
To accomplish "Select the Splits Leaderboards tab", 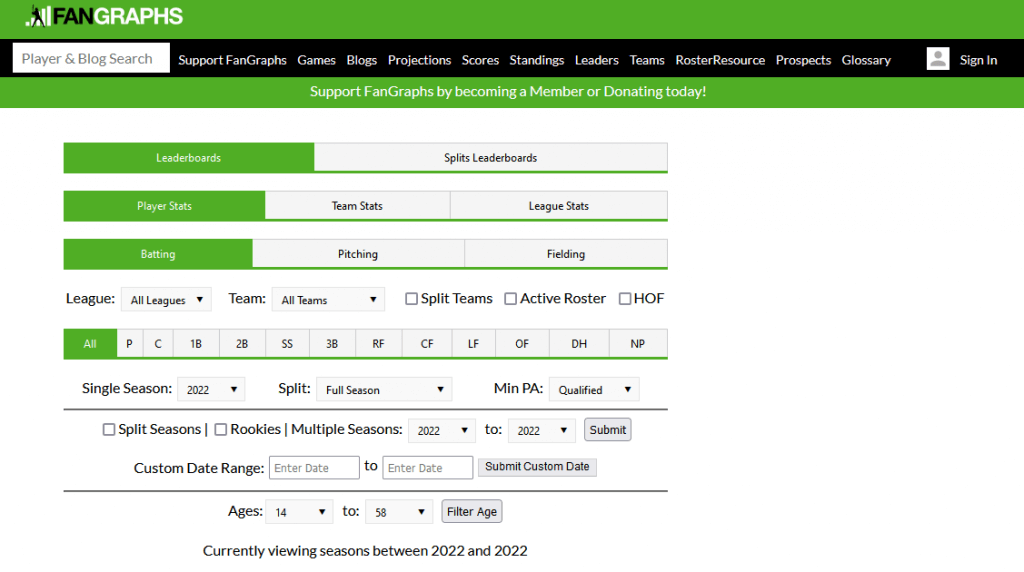I will click(490, 158).
